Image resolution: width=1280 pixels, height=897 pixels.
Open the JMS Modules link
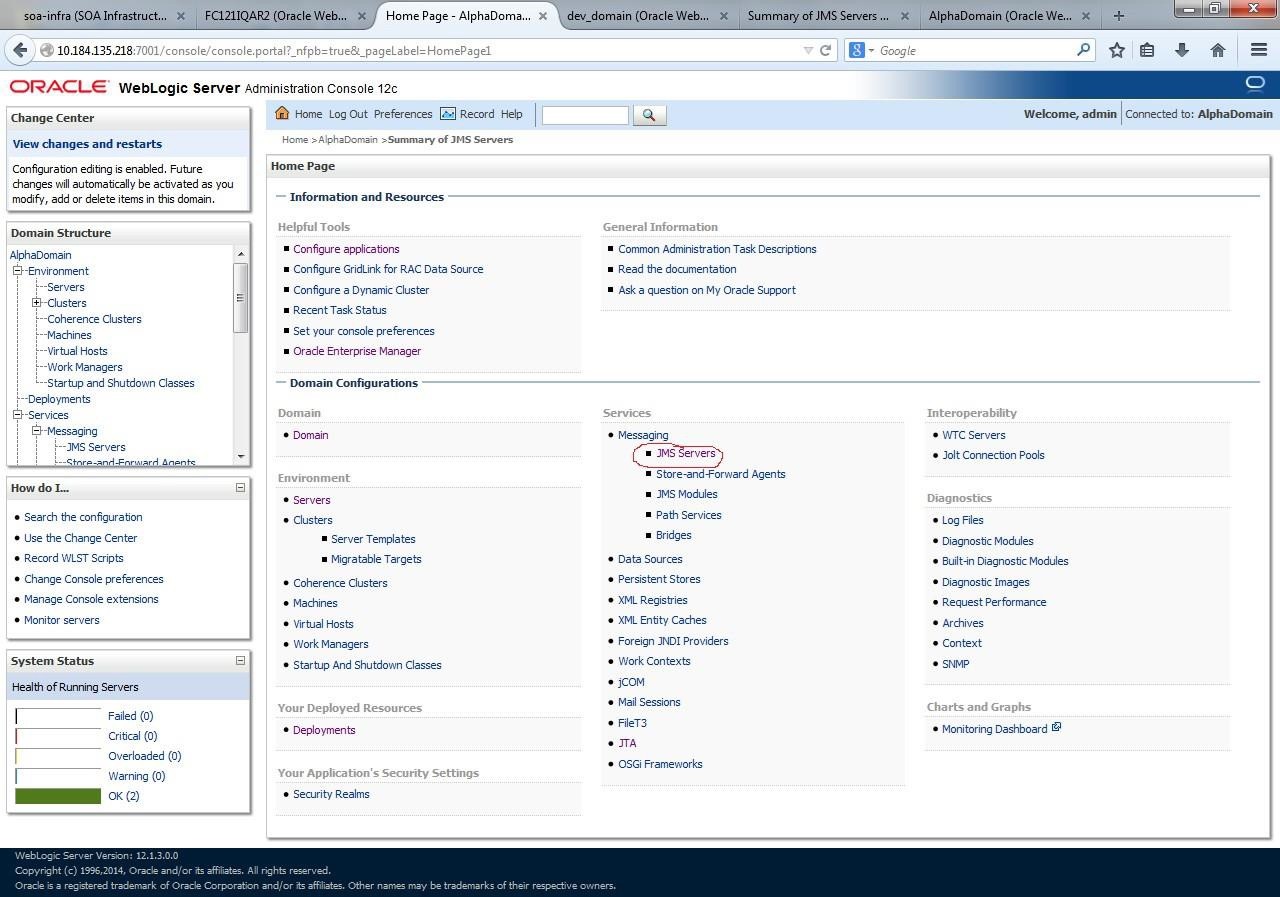(686, 494)
